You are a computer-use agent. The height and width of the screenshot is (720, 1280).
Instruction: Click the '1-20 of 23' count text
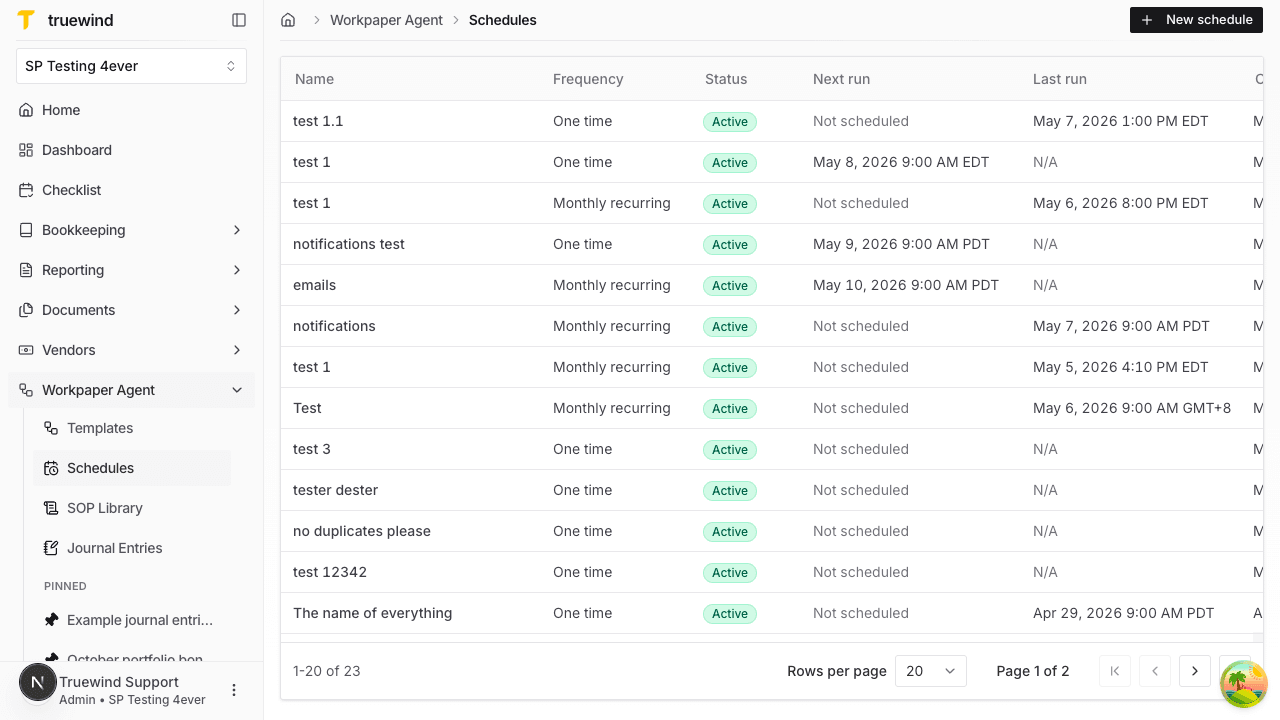(327, 671)
